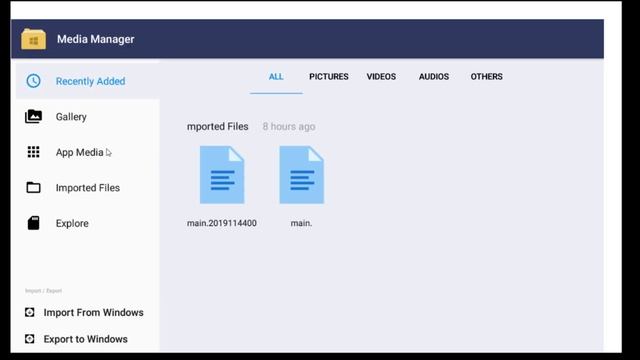
Task: Open Explore section
Action: tap(87, 223)
